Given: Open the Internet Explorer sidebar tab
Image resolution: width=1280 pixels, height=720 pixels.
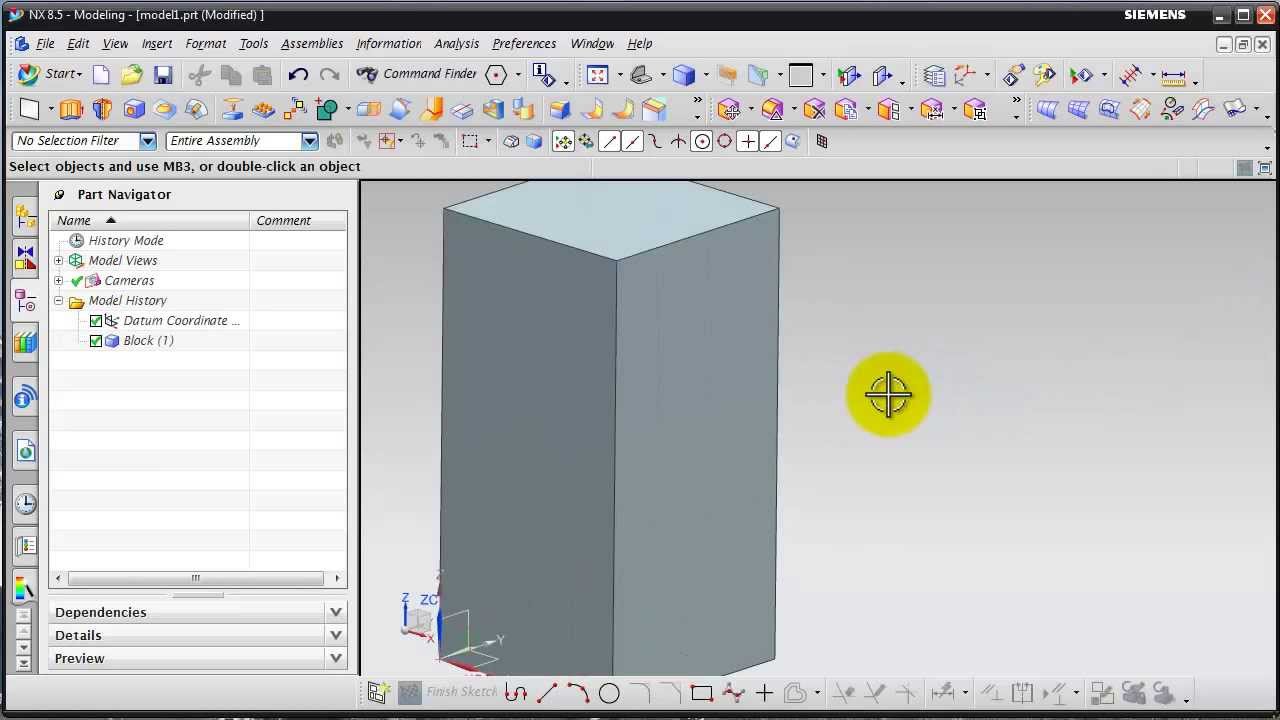Looking at the screenshot, I should point(25,451).
